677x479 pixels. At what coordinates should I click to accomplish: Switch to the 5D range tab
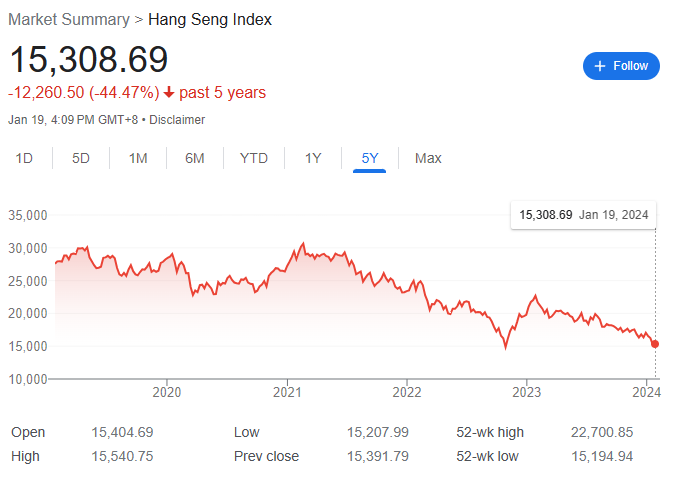[81, 158]
